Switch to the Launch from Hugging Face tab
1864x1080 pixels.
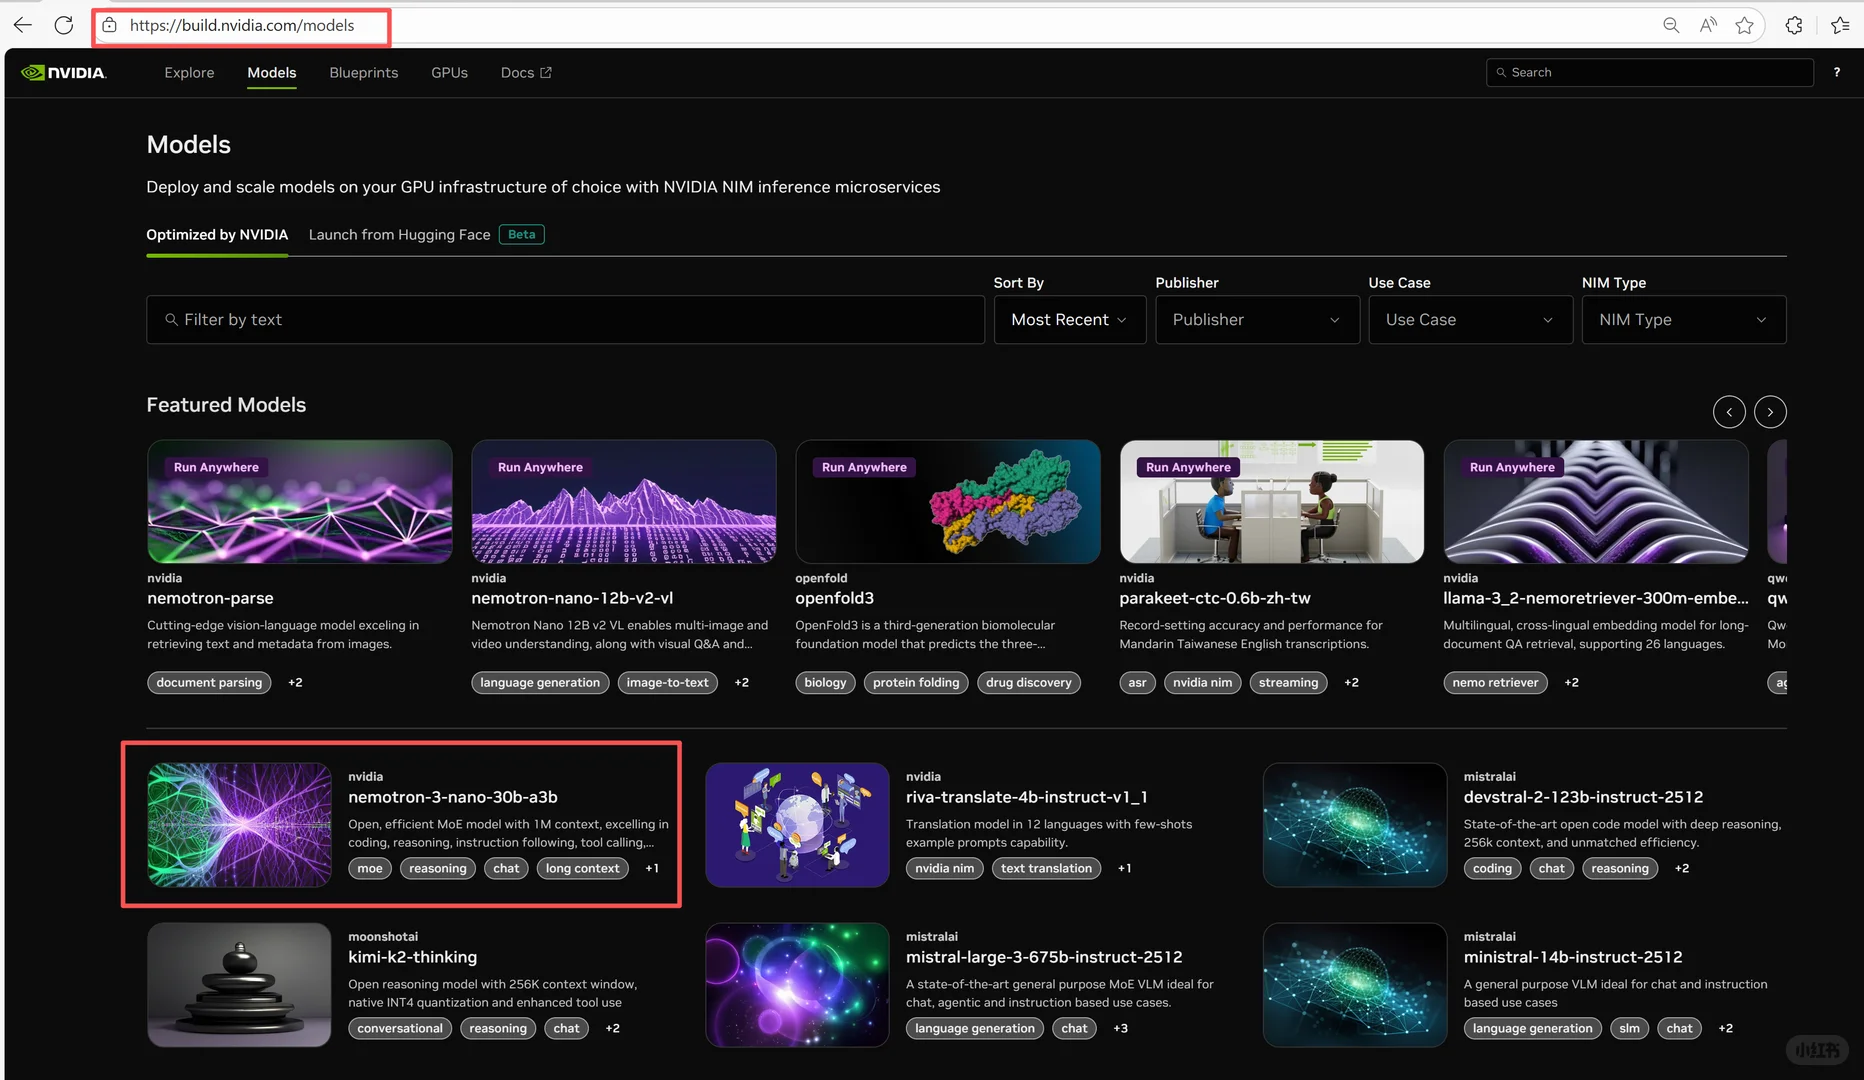[398, 234]
